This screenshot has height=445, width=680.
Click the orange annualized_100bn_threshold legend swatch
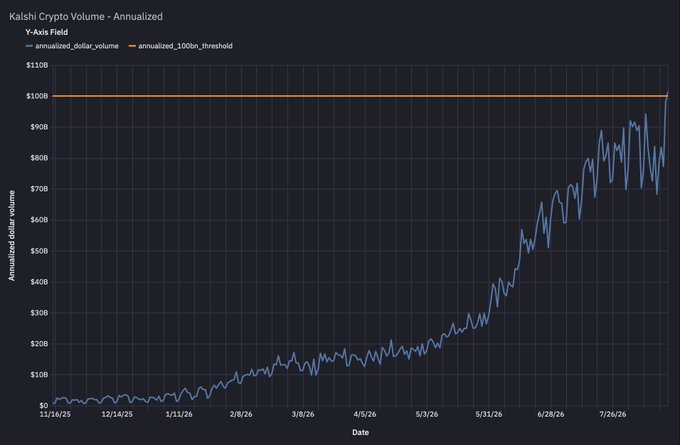(132, 46)
